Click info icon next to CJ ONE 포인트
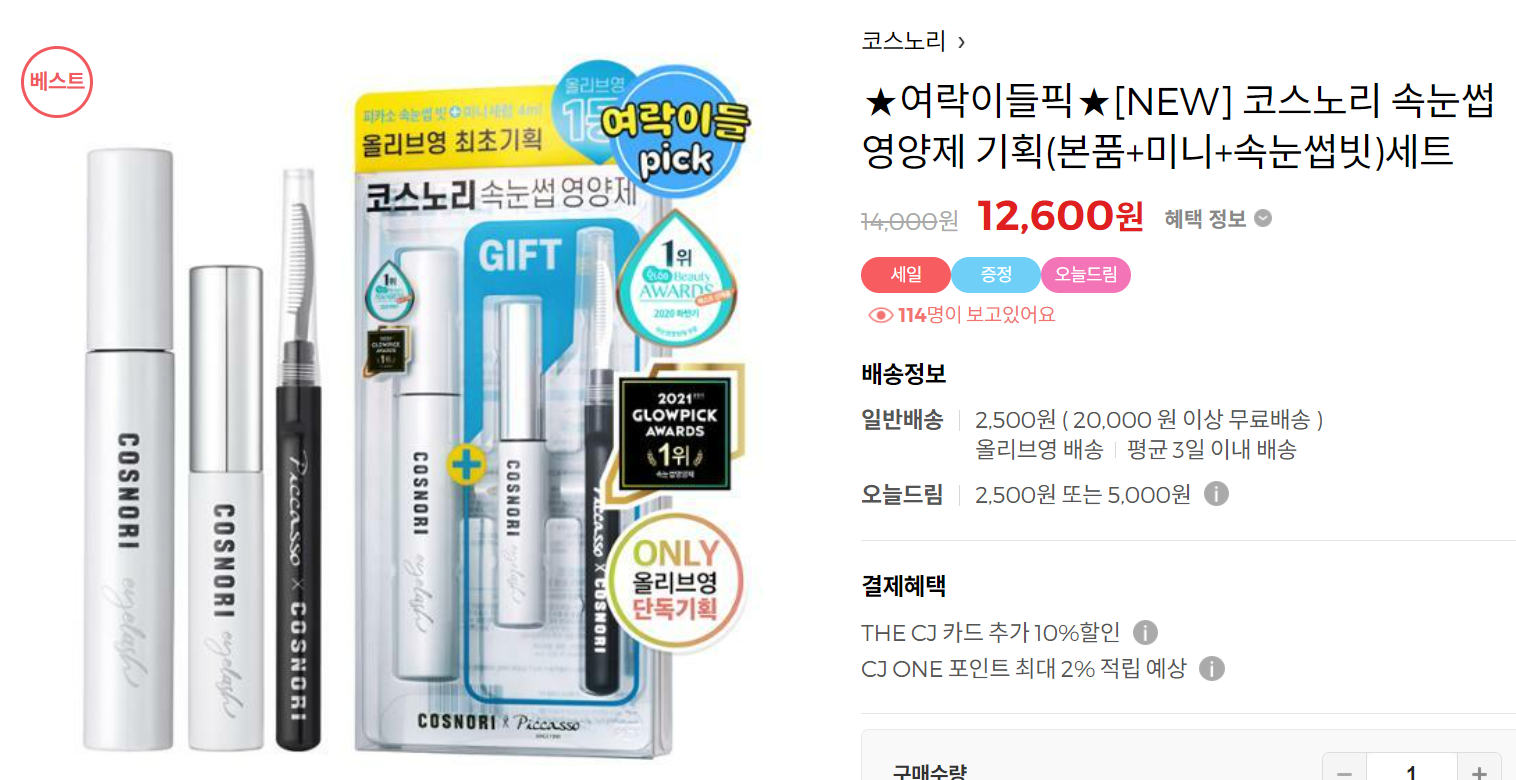The height and width of the screenshot is (780, 1516). [1211, 669]
